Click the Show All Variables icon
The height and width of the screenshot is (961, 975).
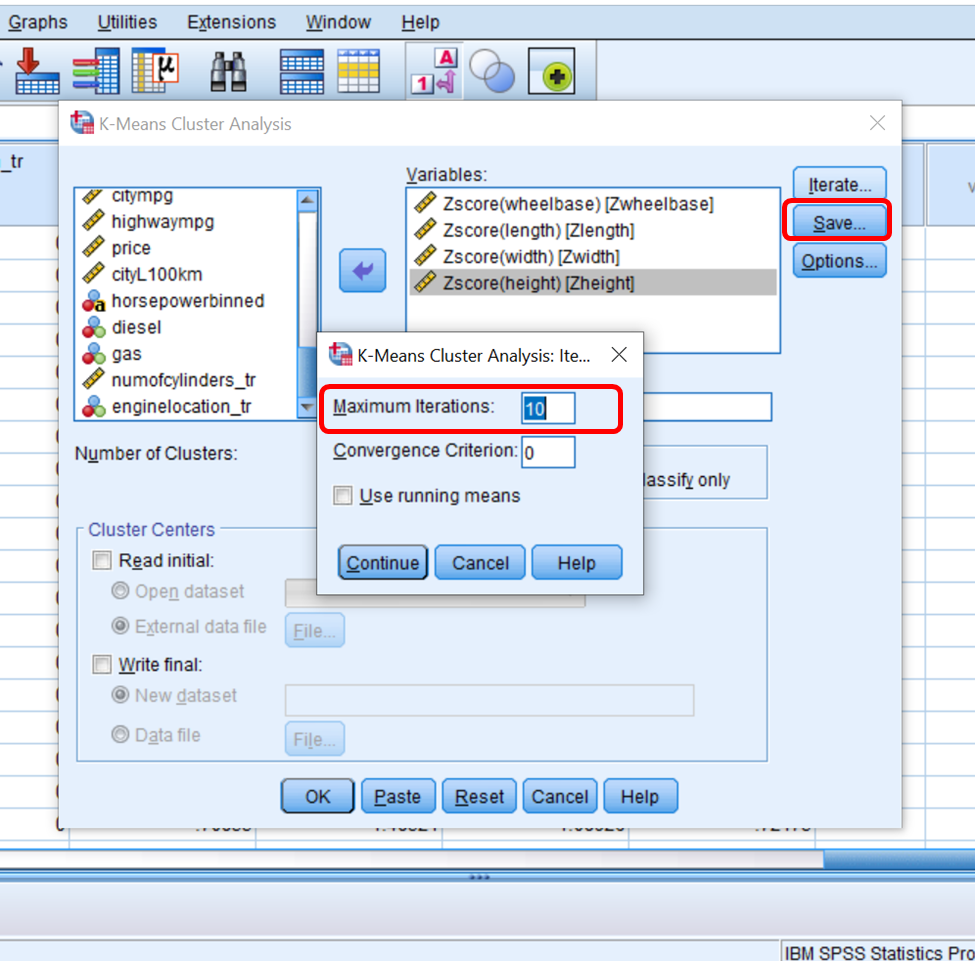click(x=551, y=70)
